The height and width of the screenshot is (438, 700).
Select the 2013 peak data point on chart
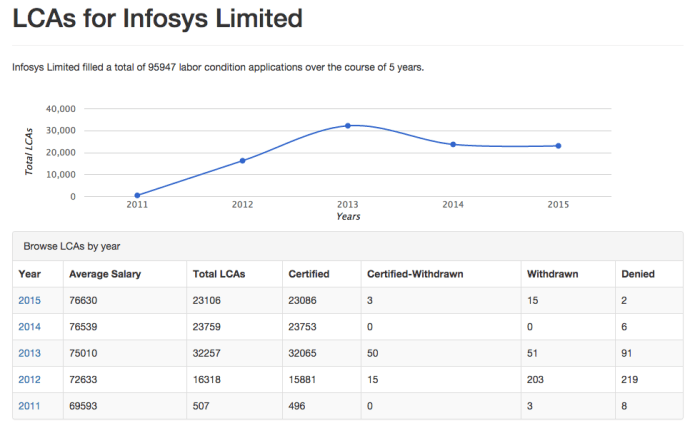[x=348, y=125]
